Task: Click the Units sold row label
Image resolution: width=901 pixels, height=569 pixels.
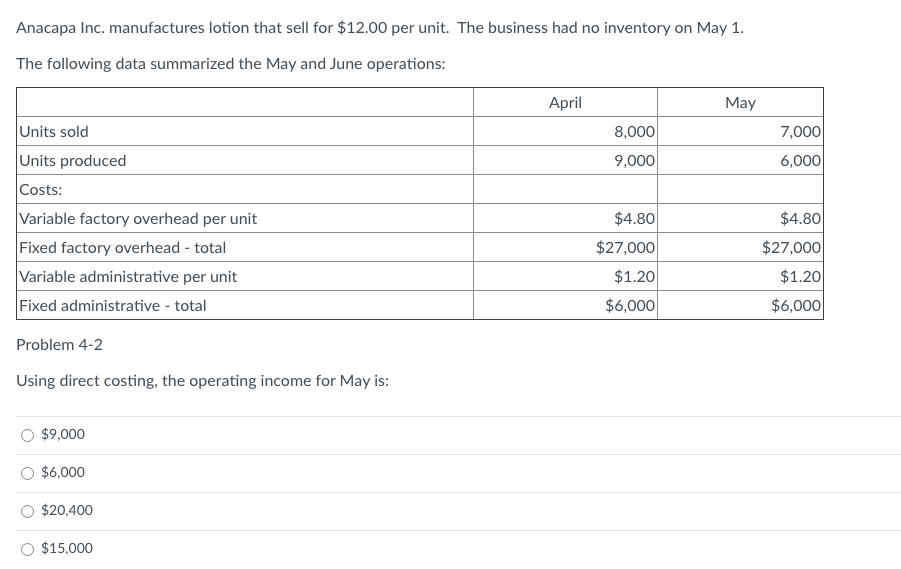Action: pyautogui.click(x=54, y=132)
